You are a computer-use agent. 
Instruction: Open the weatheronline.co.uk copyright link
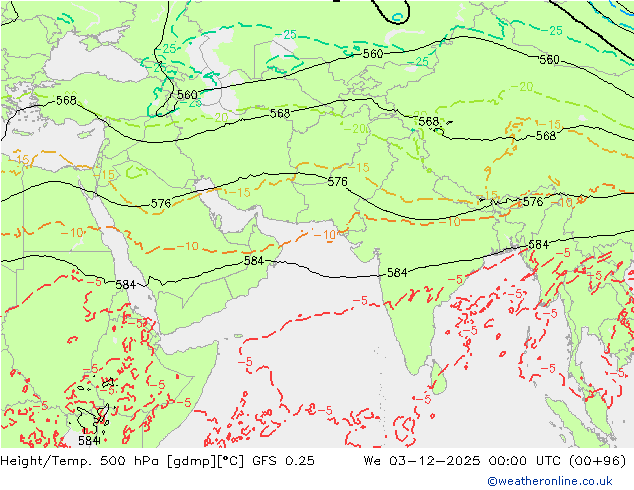coord(549,481)
